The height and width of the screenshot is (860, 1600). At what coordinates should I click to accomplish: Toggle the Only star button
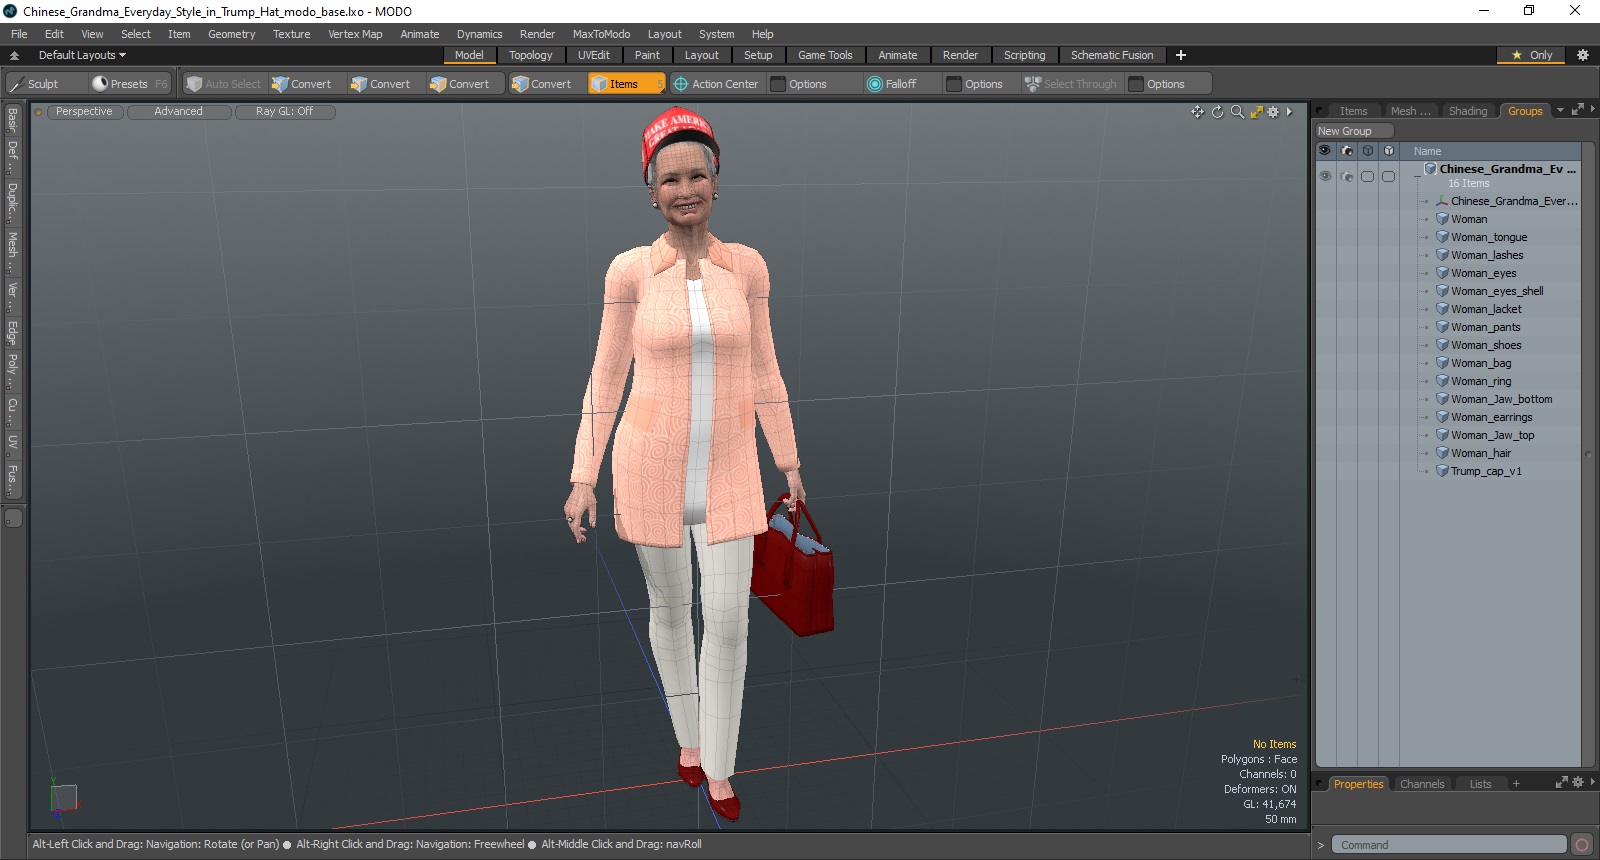click(1532, 55)
